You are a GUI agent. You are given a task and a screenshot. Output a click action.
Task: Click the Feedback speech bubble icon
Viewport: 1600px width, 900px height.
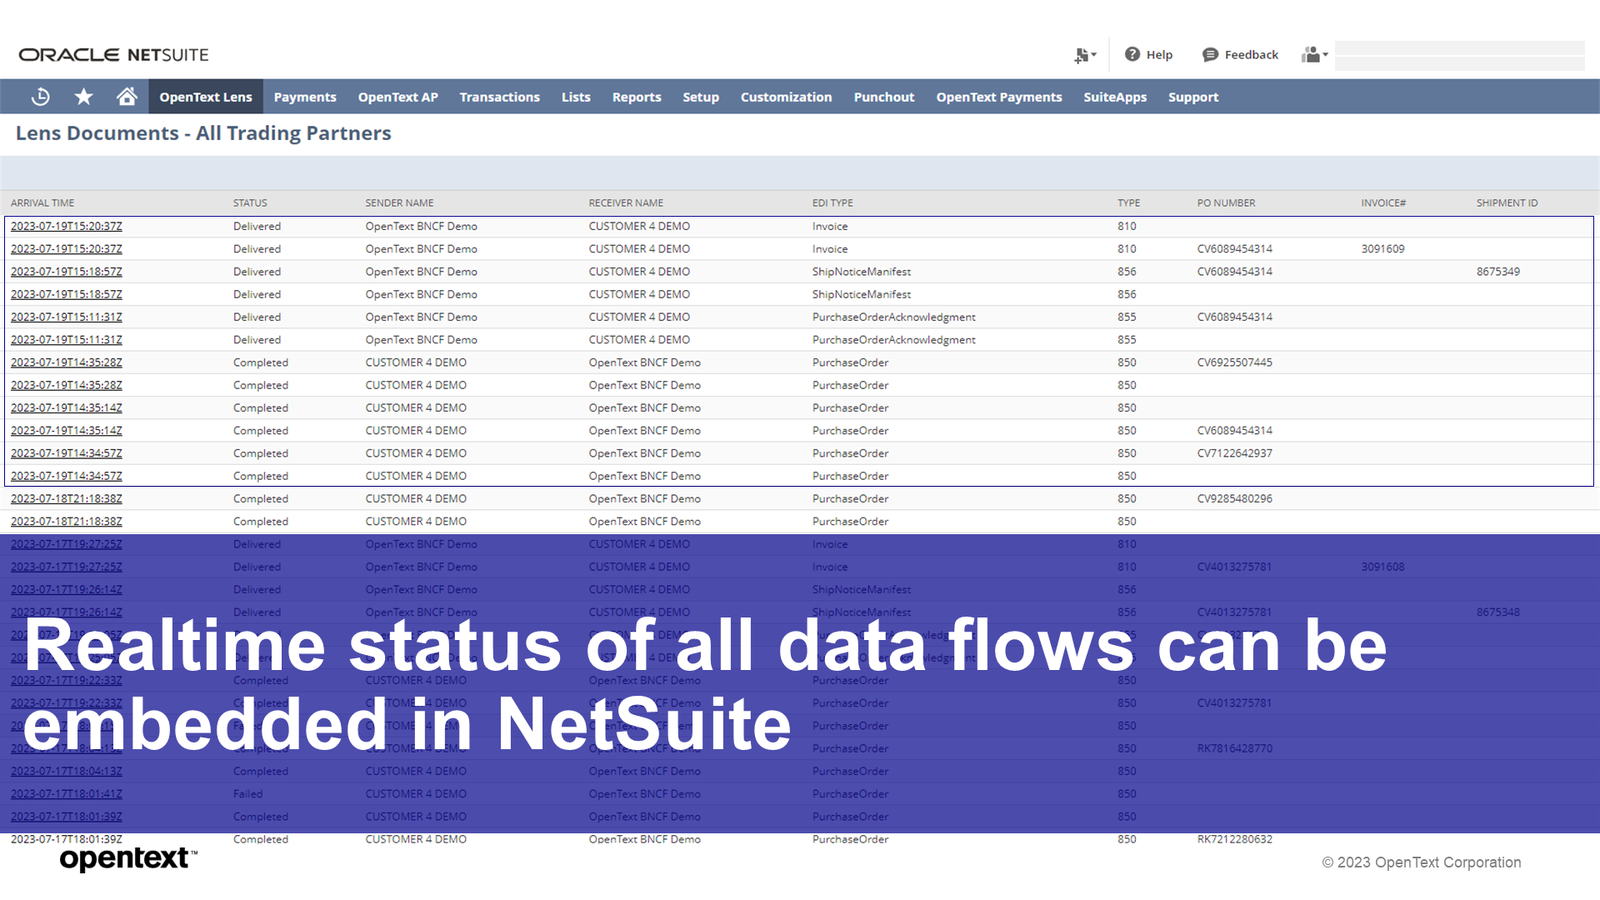1210,55
